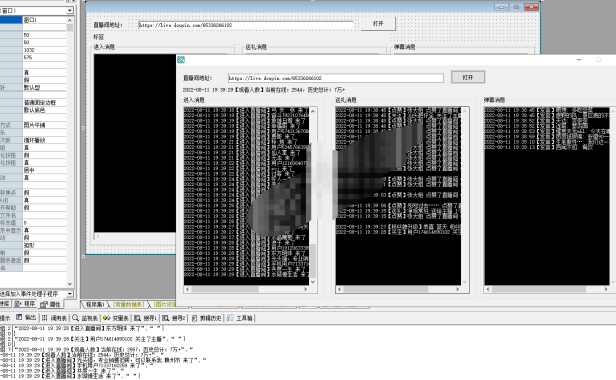The height and width of the screenshot is (380, 616).
Task: Click left arrow of 弹幕消息 horizontal scrollbar
Action: pyautogui.click(x=488, y=289)
